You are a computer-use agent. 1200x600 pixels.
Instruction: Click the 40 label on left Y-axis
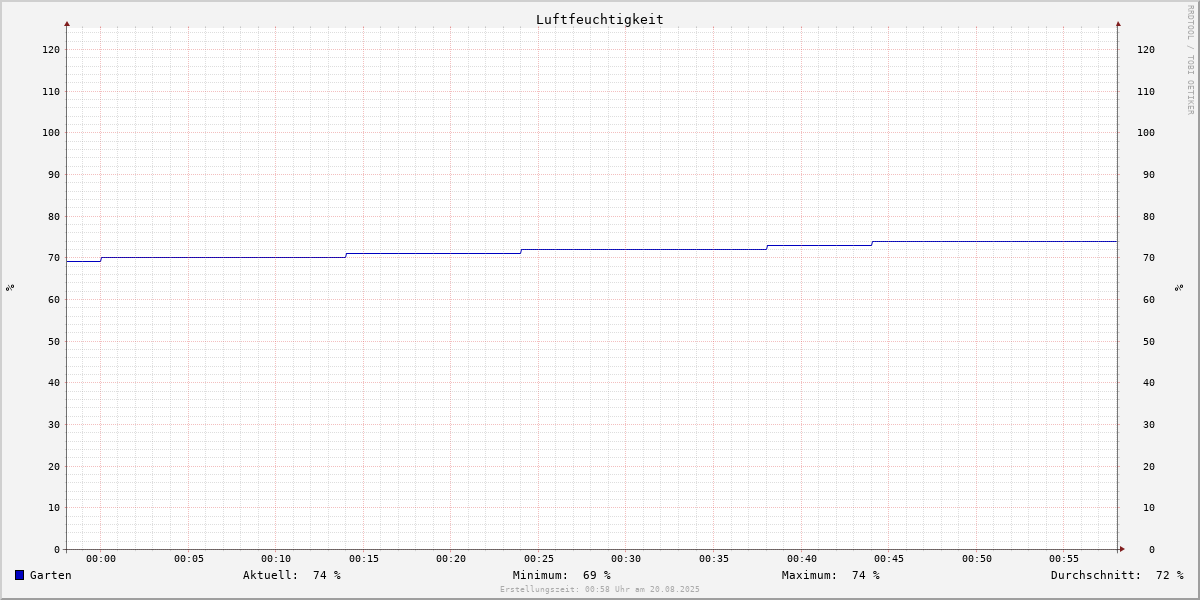coord(54,382)
